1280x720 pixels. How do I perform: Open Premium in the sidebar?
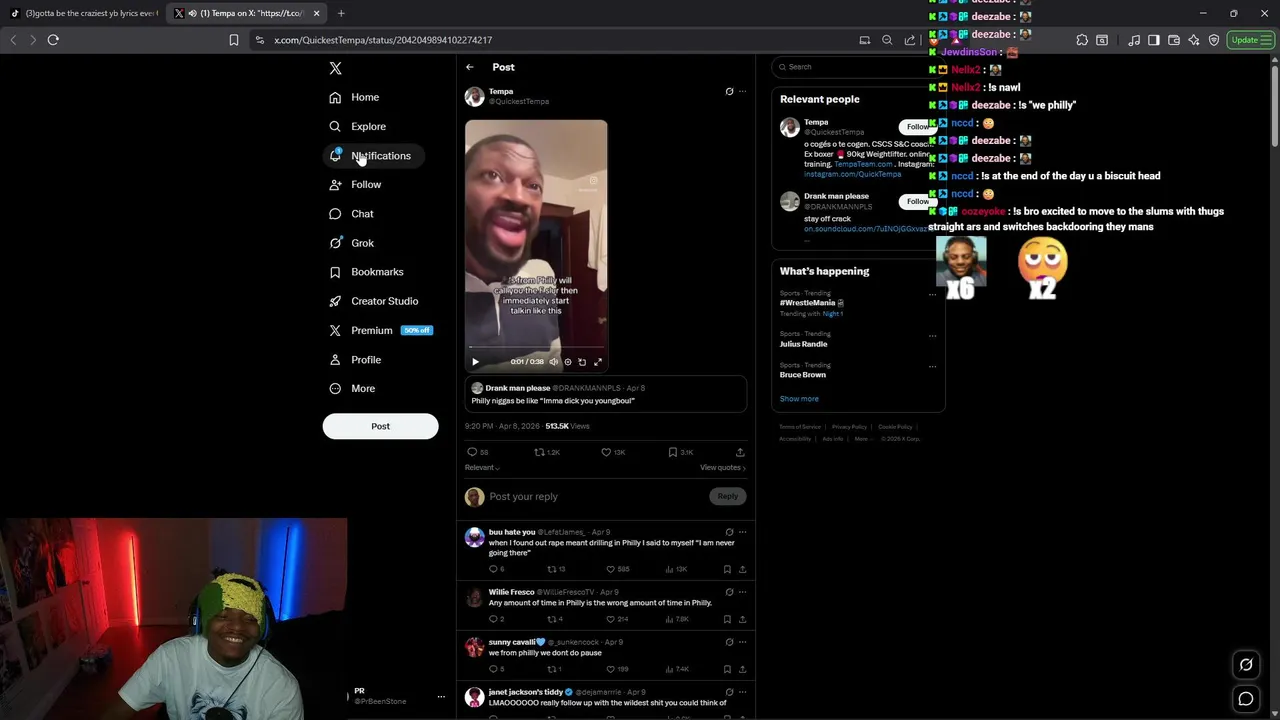380,330
